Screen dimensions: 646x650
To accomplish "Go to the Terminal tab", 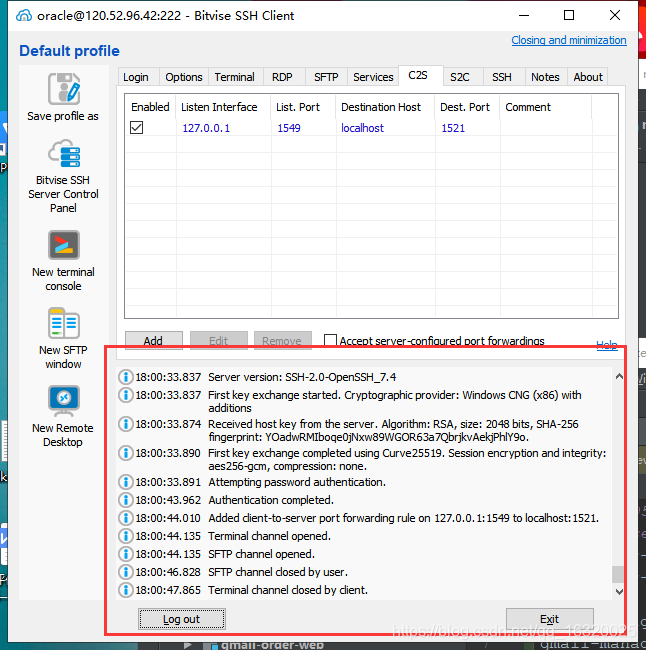I will click(235, 77).
